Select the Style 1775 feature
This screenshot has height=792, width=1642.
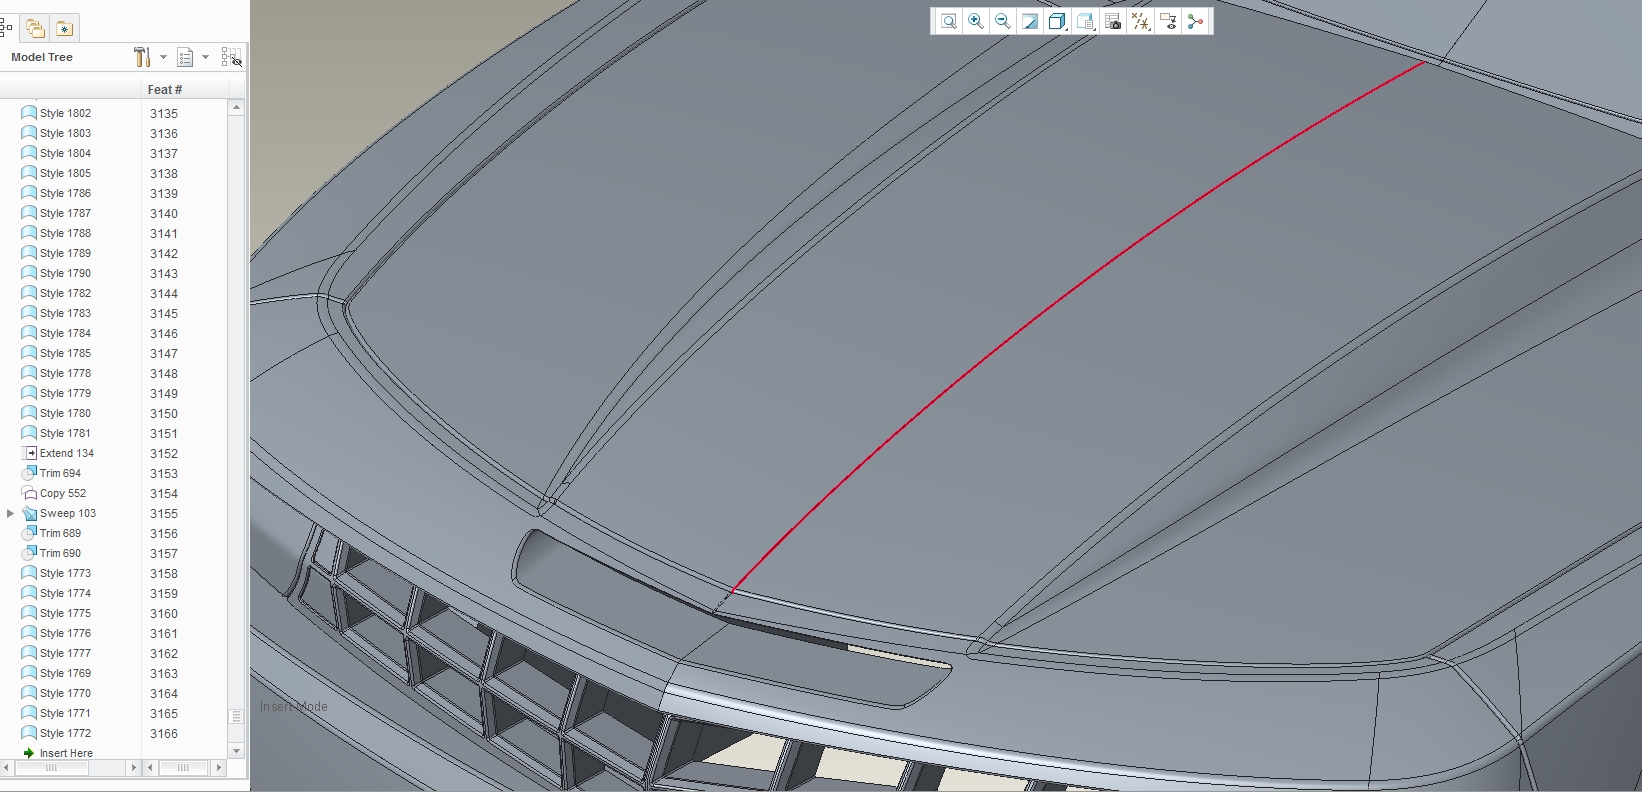(x=65, y=613)
